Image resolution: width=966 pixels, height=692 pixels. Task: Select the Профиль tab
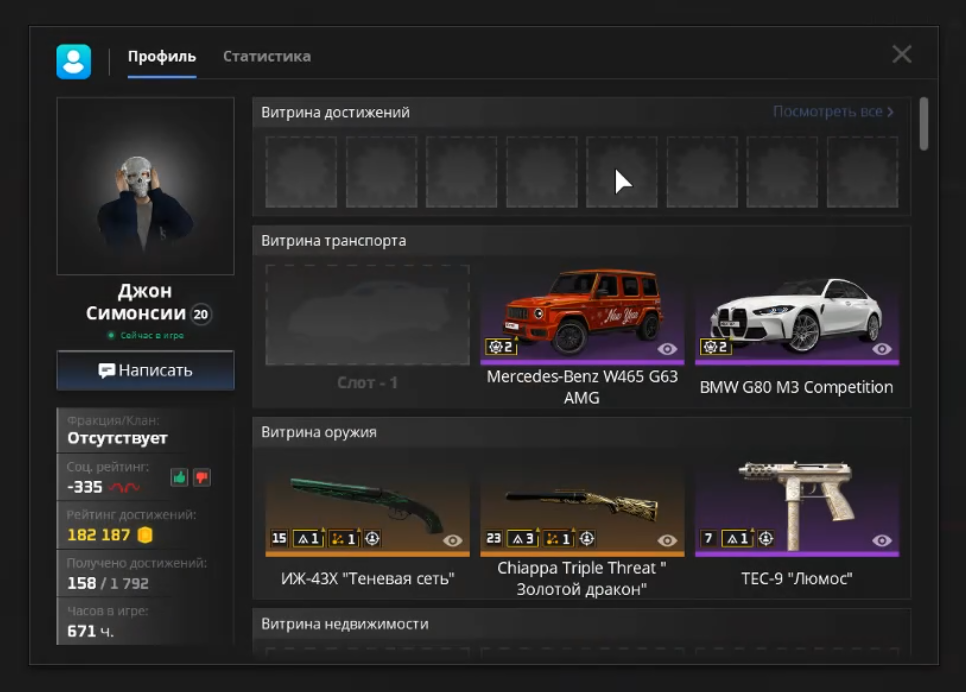(161, 56)
